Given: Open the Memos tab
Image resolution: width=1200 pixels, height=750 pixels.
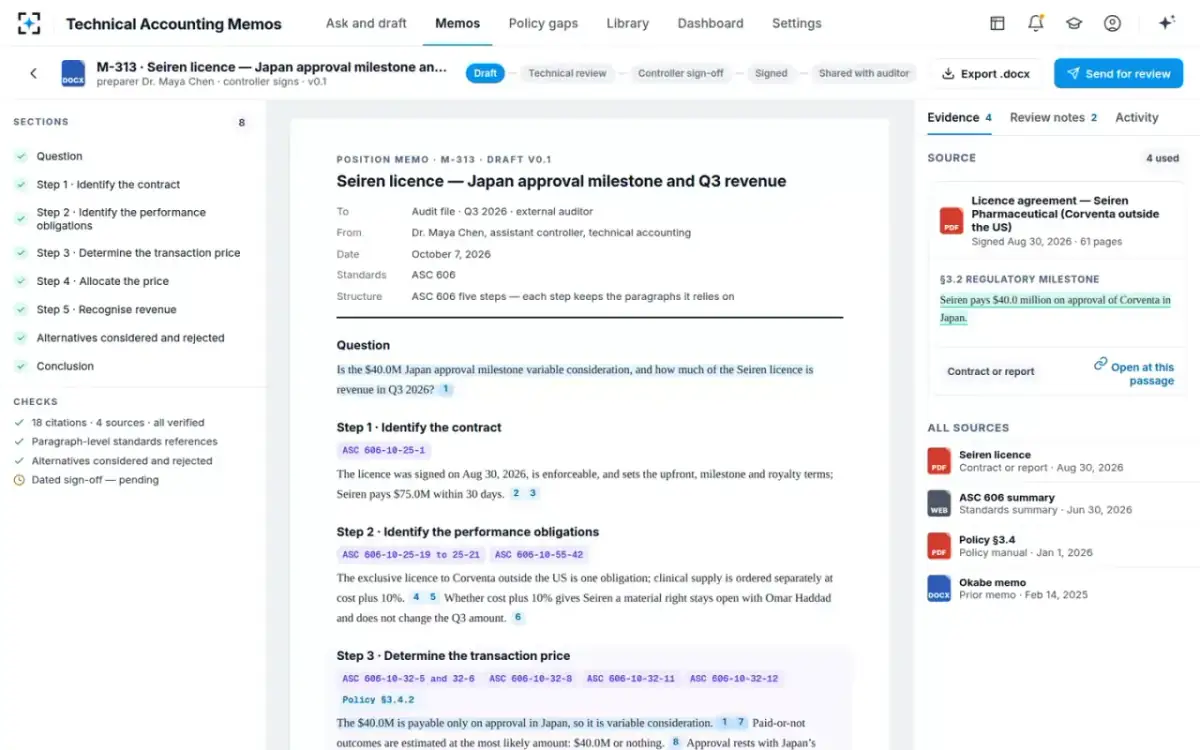Looking at the screenshot, I should (458, 23).
